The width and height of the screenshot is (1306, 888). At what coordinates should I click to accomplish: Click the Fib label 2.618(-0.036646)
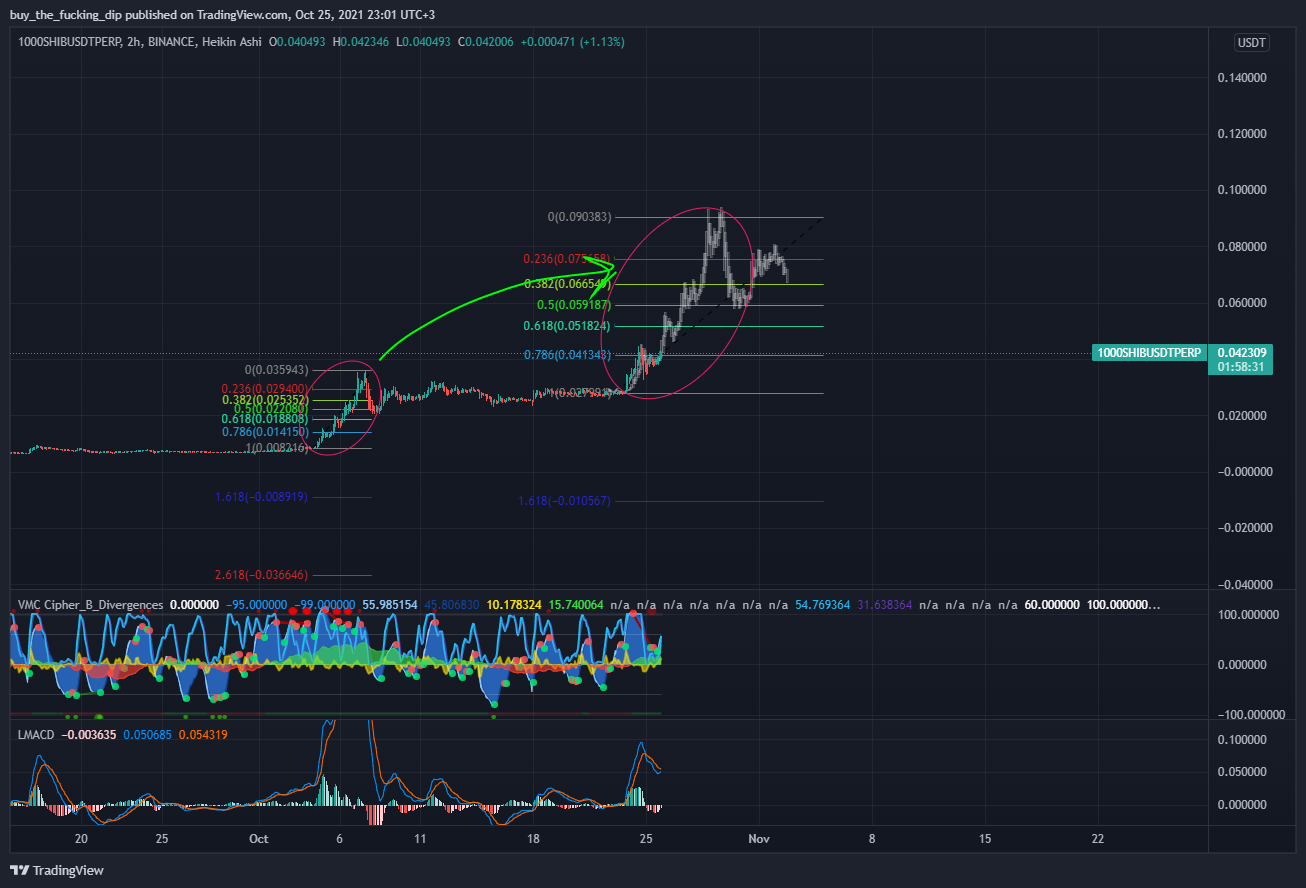coord(261,575)
